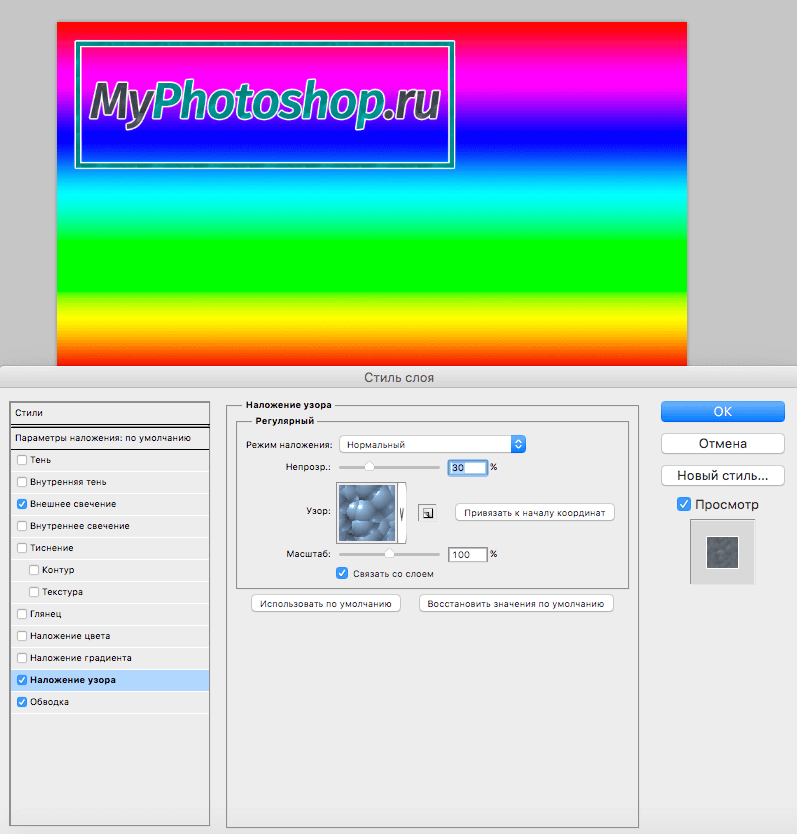Toggle the Просмотр preview checkbox

pyautogui.click(x=684, y=504)
